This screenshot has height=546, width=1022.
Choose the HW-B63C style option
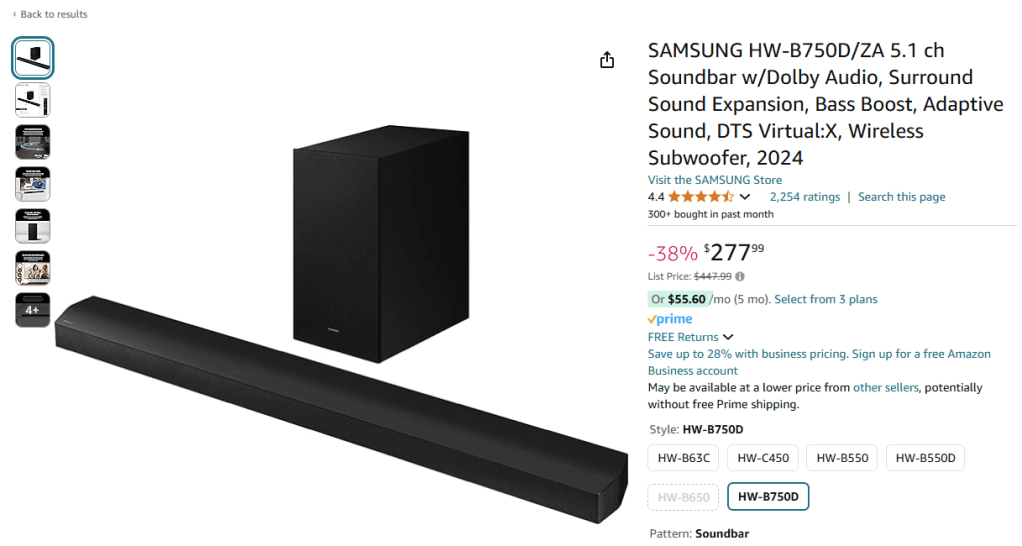coord(684,459)
